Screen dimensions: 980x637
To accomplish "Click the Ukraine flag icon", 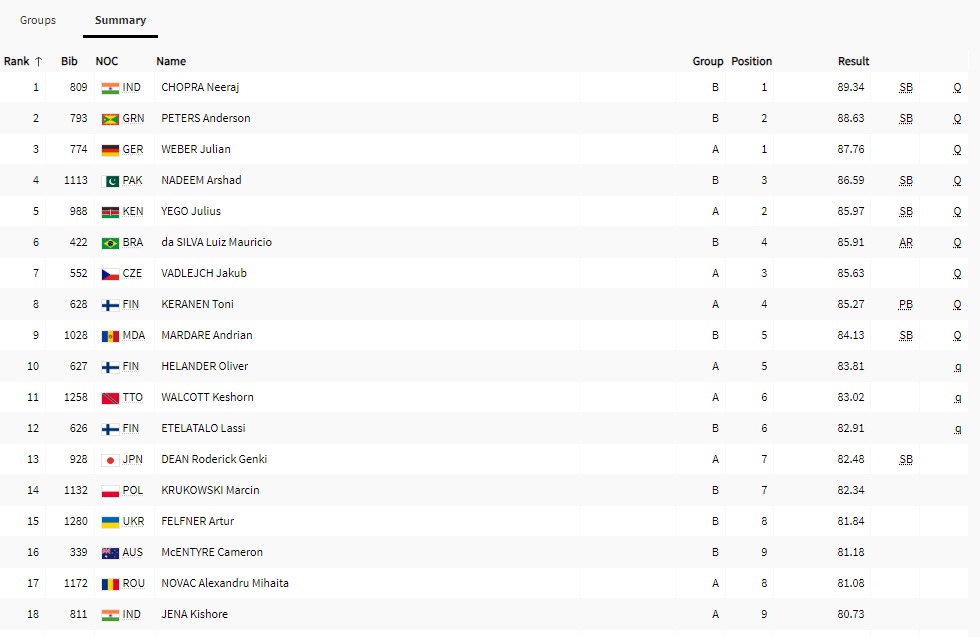I will tap(110, 522).
